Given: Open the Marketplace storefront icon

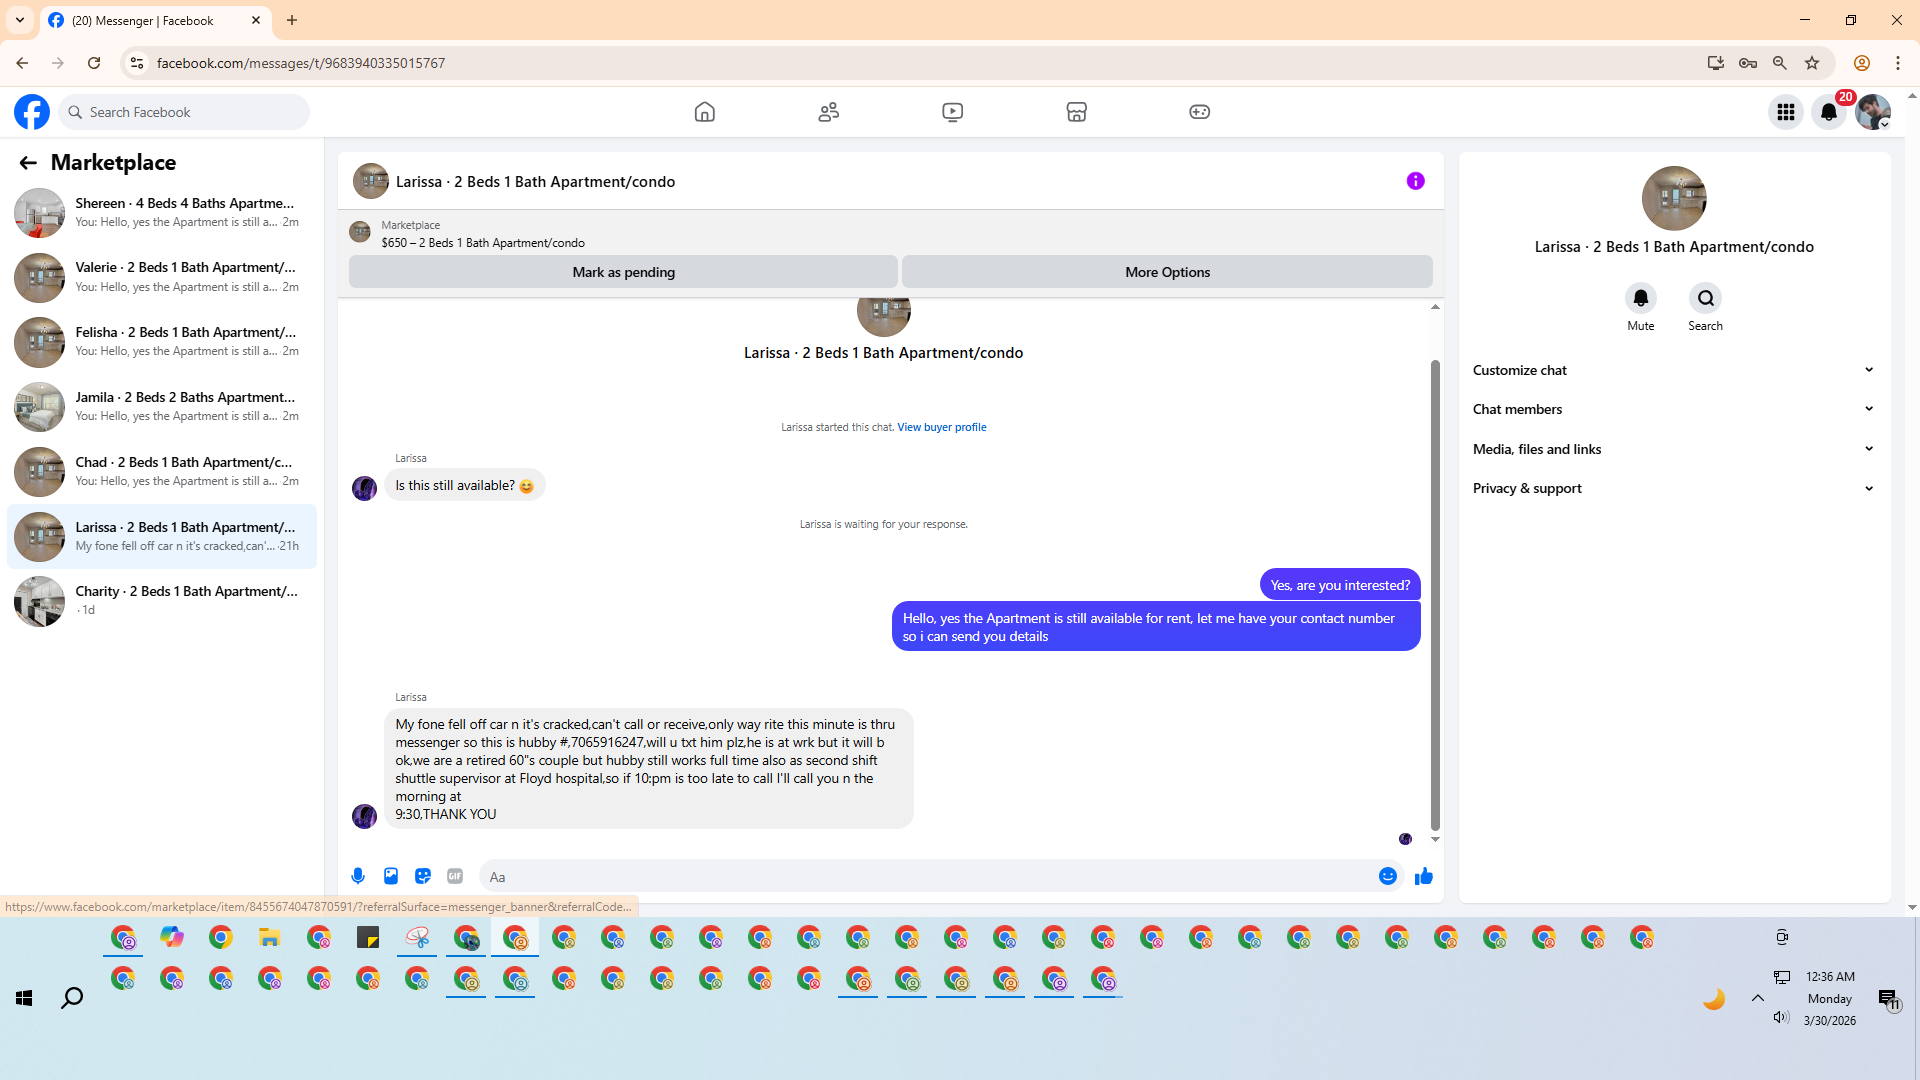Looking at the screenshot, I should [x=1077, y=112].
